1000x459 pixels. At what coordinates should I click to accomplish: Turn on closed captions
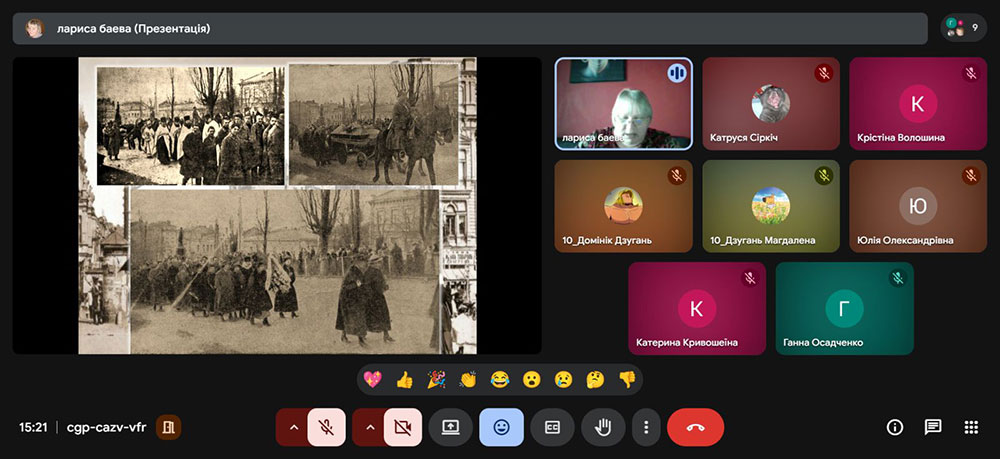(552, 427)
